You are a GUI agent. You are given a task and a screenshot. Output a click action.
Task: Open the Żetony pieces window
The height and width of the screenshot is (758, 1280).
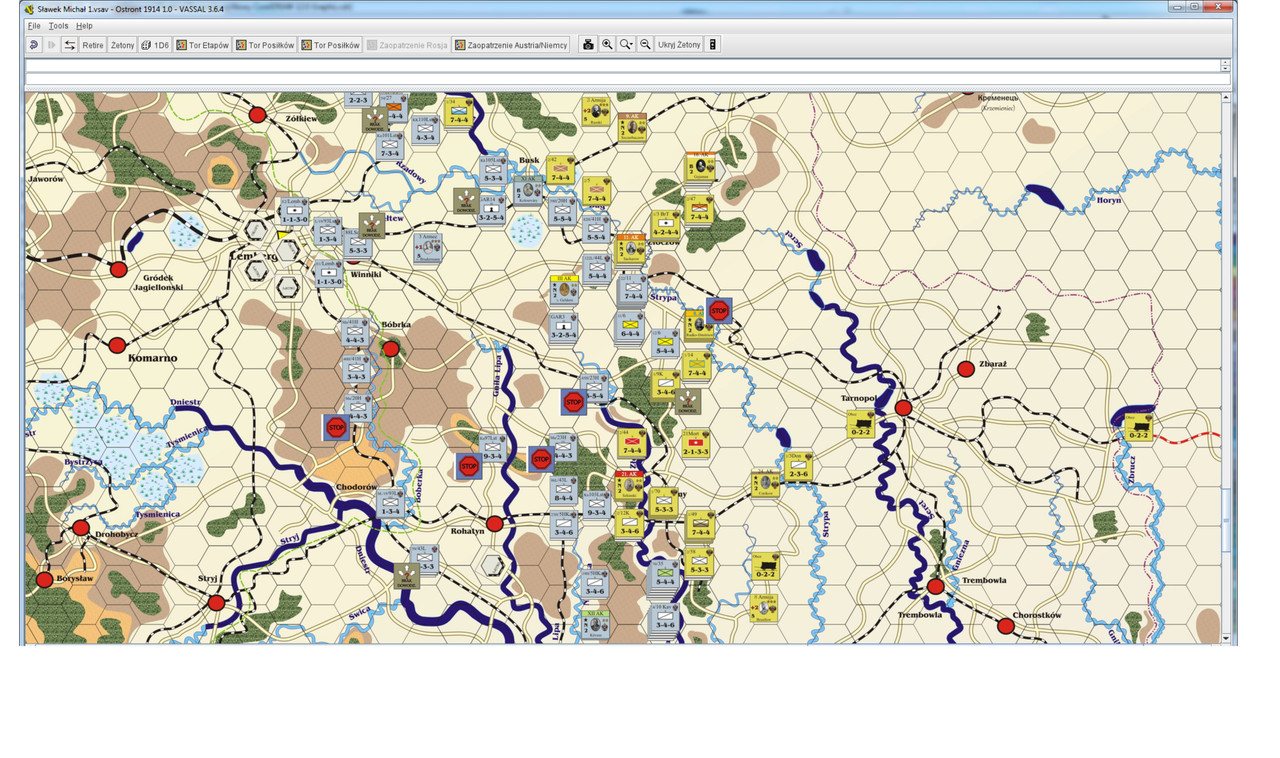tap(122, 45)
